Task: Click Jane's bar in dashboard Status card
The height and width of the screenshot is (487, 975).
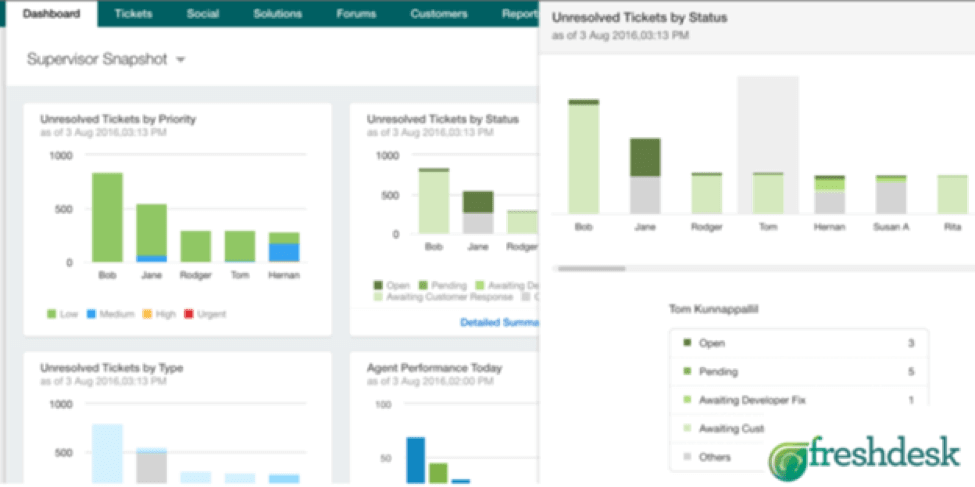Action: (478, 213)
